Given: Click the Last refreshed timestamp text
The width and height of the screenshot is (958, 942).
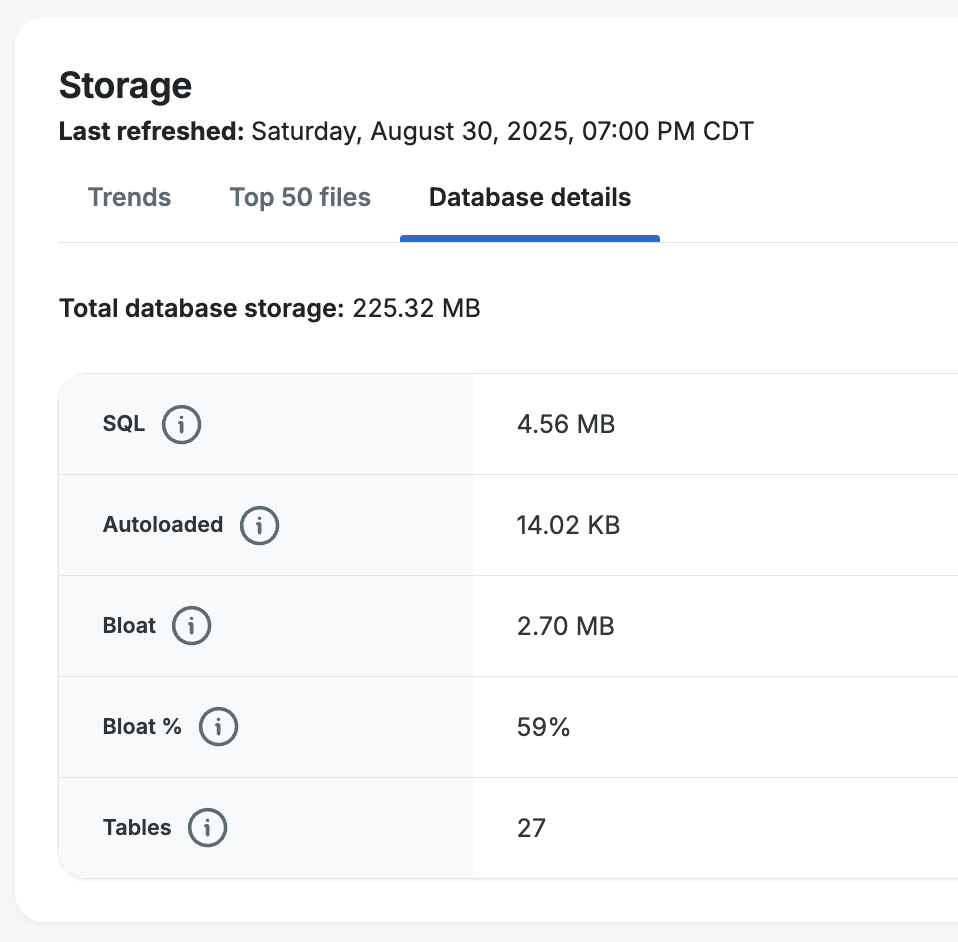Looking at the screenshot, I should [x=502, y=131].
